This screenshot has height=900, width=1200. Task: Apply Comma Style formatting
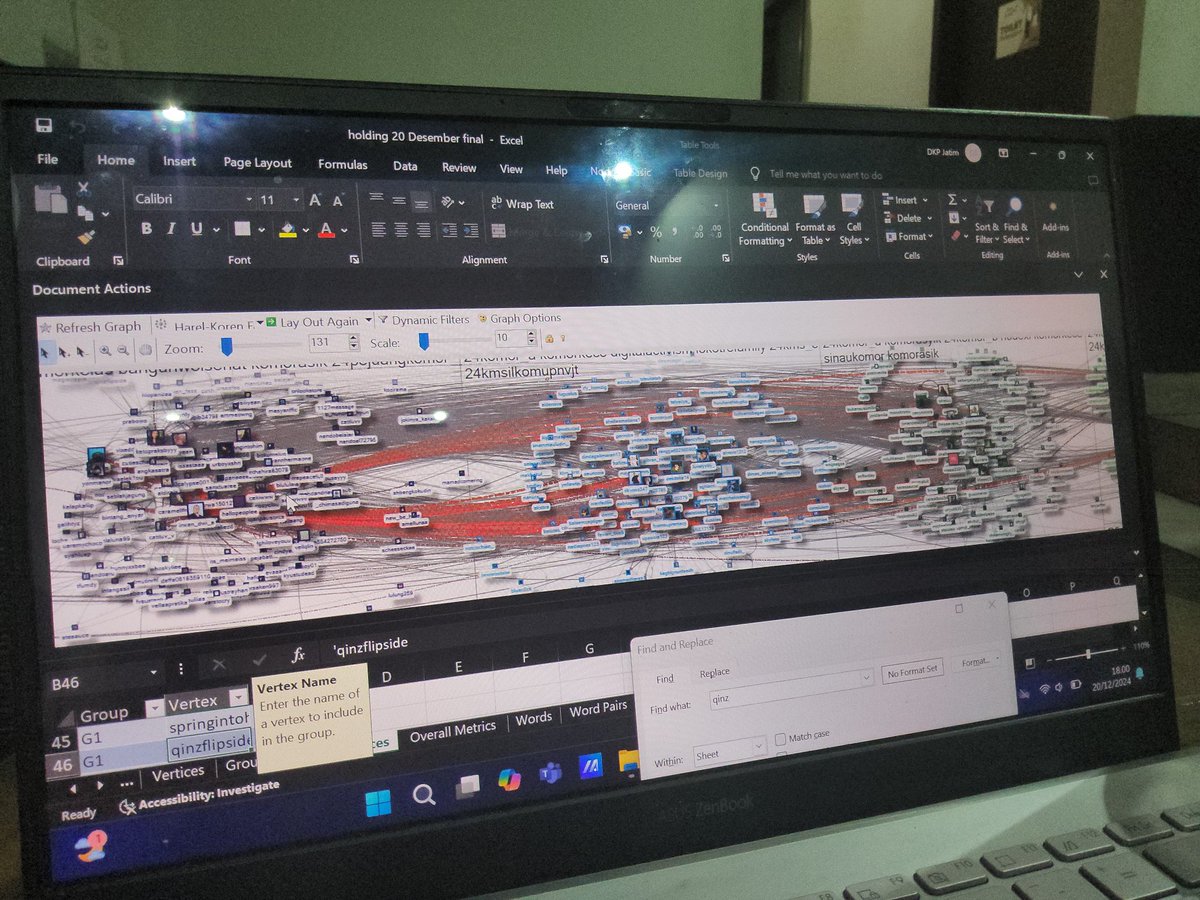675,232
